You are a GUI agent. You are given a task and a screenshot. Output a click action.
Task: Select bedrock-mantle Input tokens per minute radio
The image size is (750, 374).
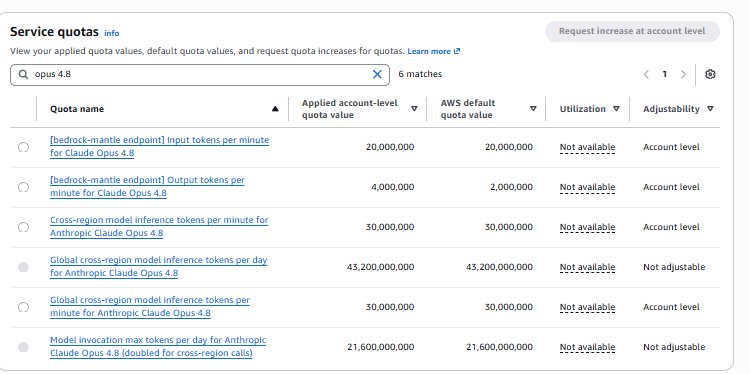click(23, 147)
